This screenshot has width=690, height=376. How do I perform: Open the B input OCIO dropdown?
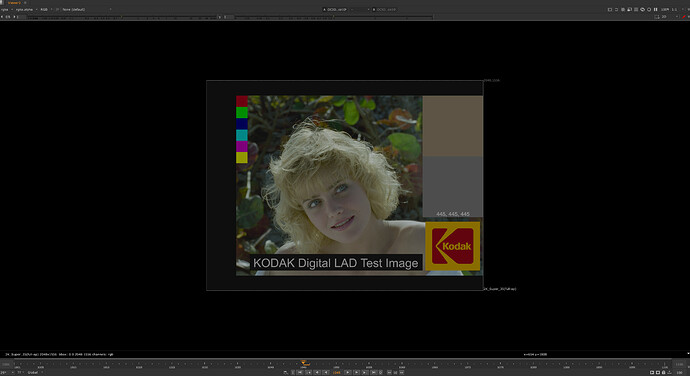[x=385, y=9]
